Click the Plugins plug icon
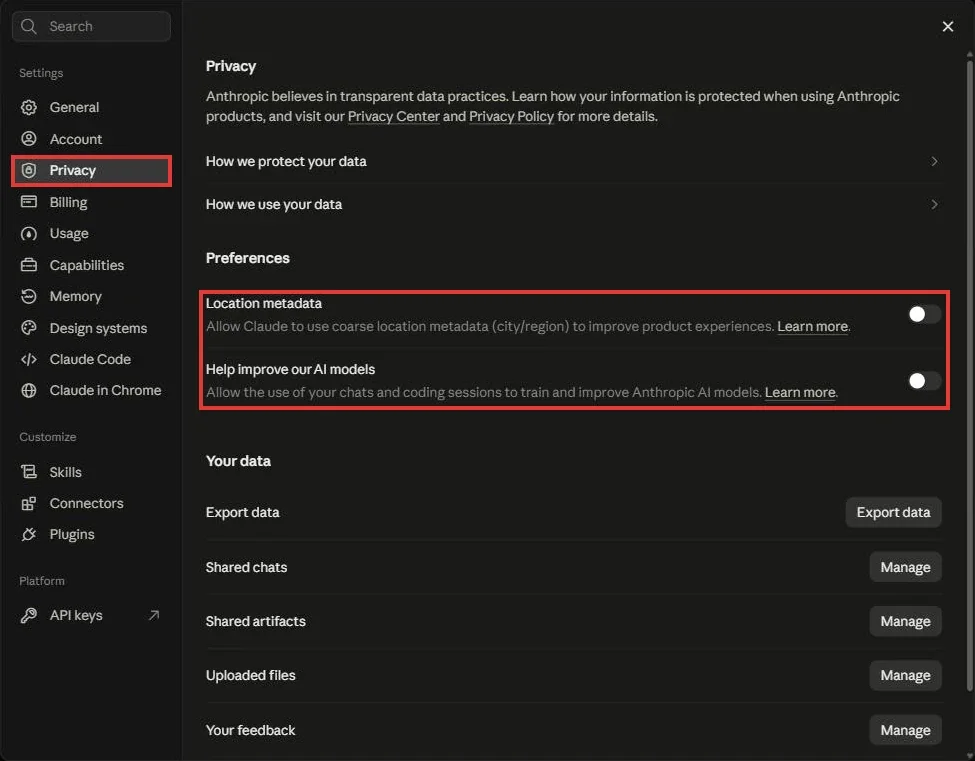This screenshot has width=975, height=761. 29,534
